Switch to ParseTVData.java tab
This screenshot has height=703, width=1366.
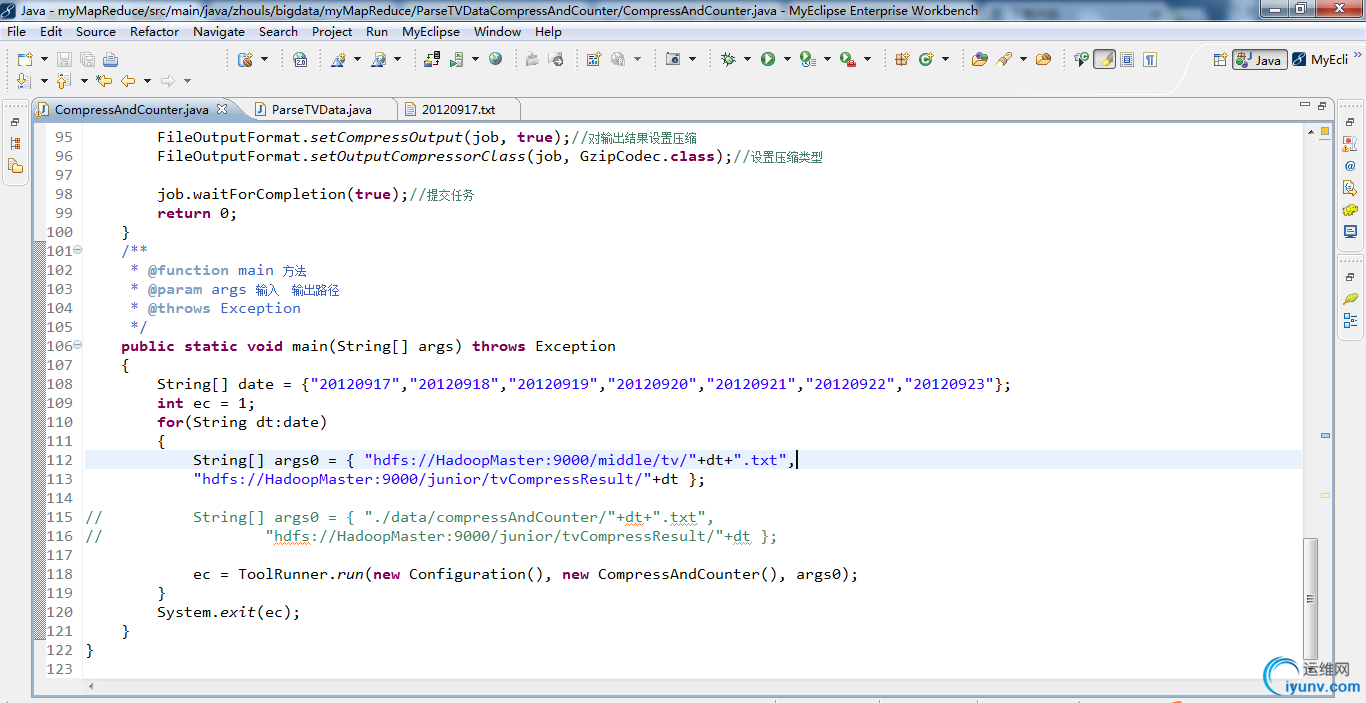click(x=321, y=109)
